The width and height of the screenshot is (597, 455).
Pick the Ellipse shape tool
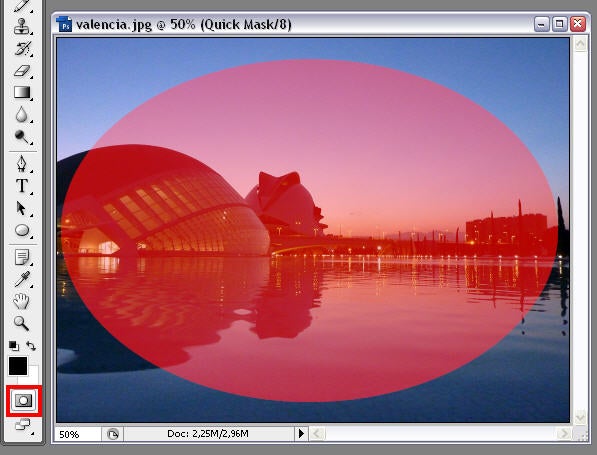22,230
